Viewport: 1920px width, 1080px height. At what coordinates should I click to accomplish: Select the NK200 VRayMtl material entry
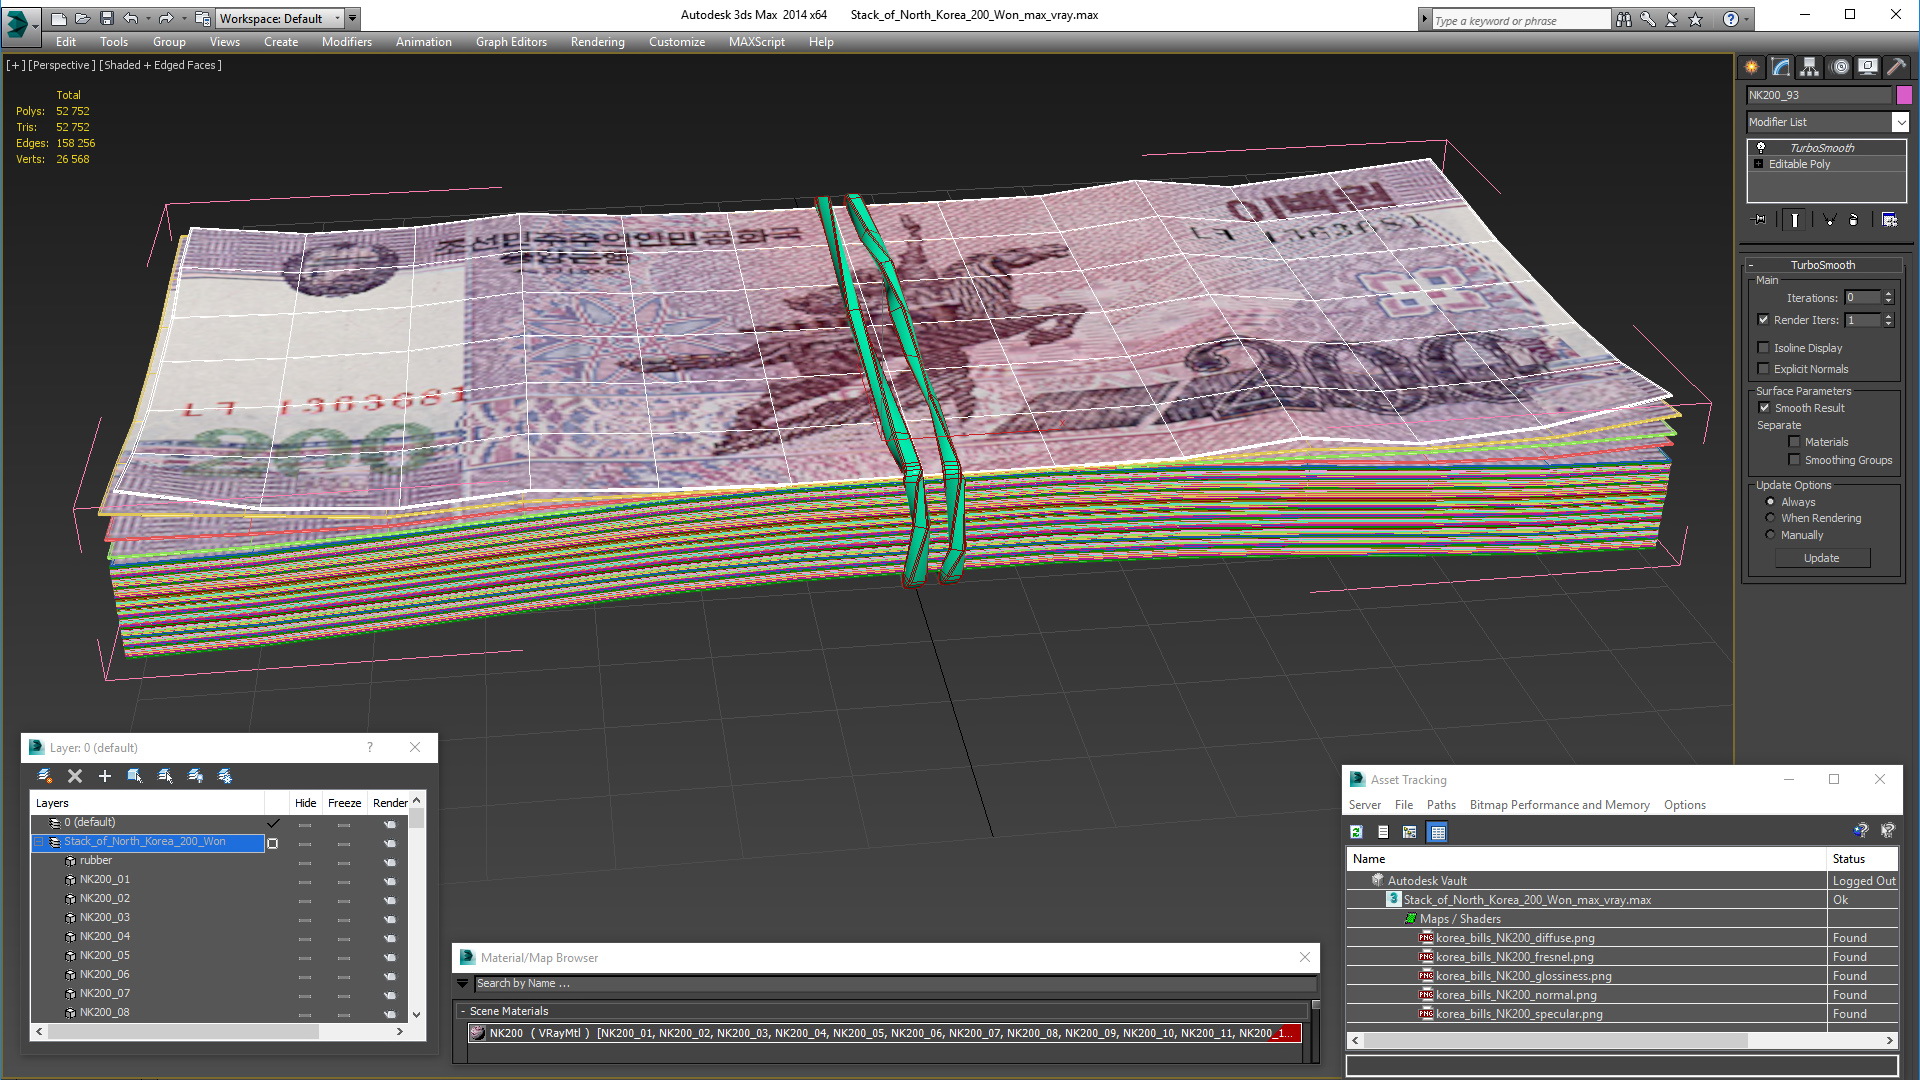pyautogui.click(x=884, y=1033)
